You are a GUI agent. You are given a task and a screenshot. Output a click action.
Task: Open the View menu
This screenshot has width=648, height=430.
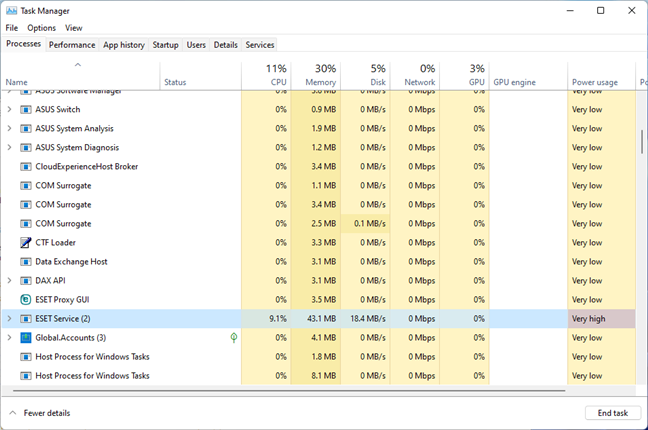[74, 28]
